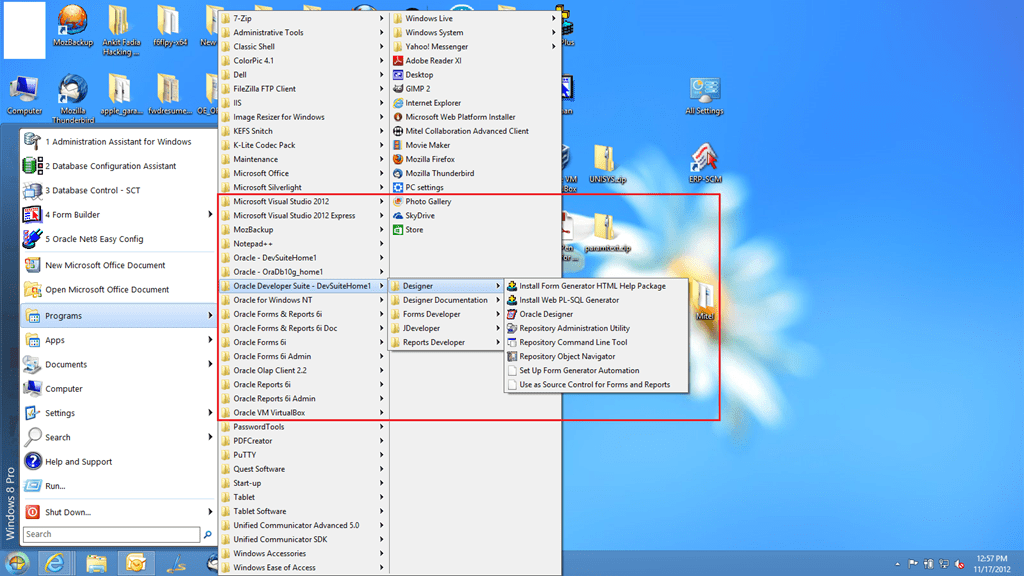This screenshot has width=1024, height=576.
Task: Open SkyDrive entry
Action: pos(475,216)
